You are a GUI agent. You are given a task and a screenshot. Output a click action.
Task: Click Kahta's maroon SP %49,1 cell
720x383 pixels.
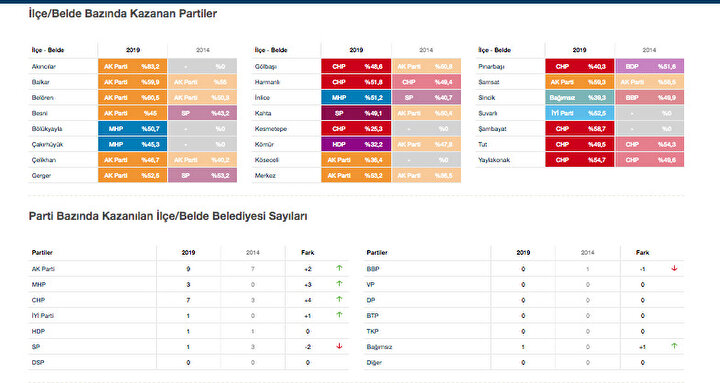click(x=356, y=113)
